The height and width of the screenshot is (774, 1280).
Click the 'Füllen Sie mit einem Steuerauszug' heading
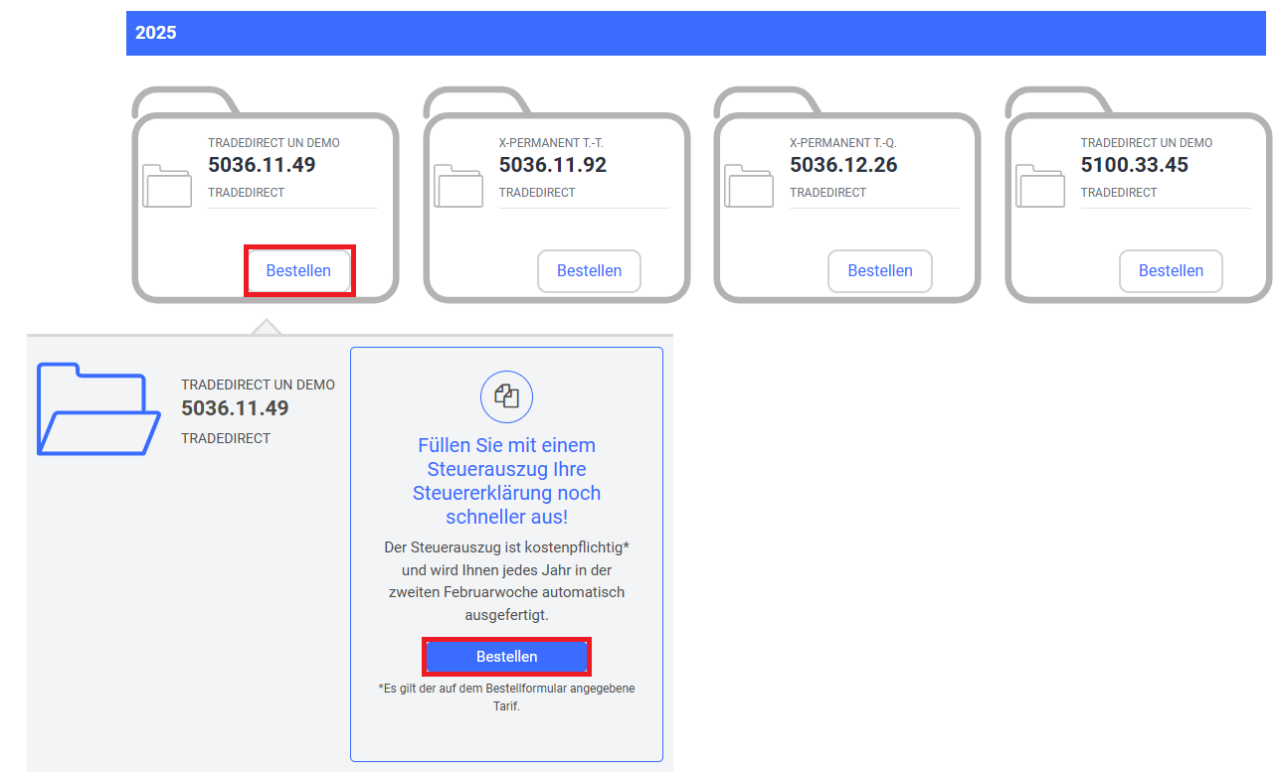(x=507, y=481)
